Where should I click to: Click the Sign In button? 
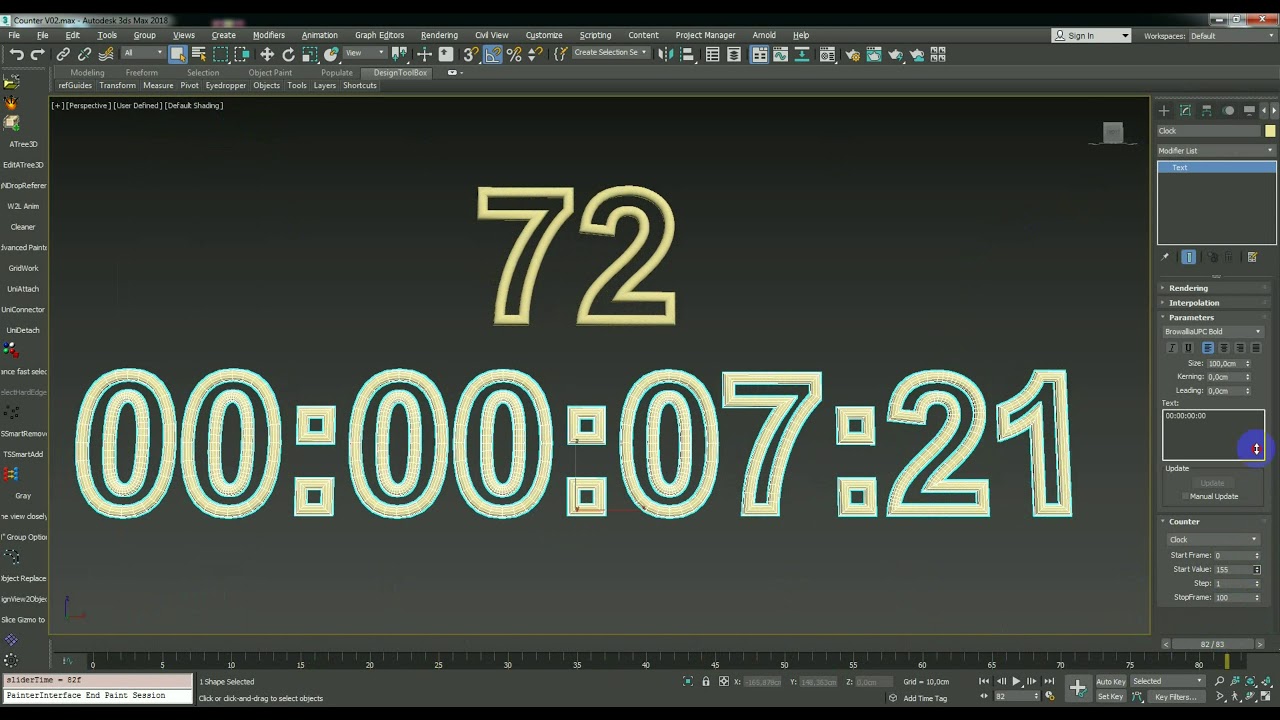click(x=1091, y=36)
